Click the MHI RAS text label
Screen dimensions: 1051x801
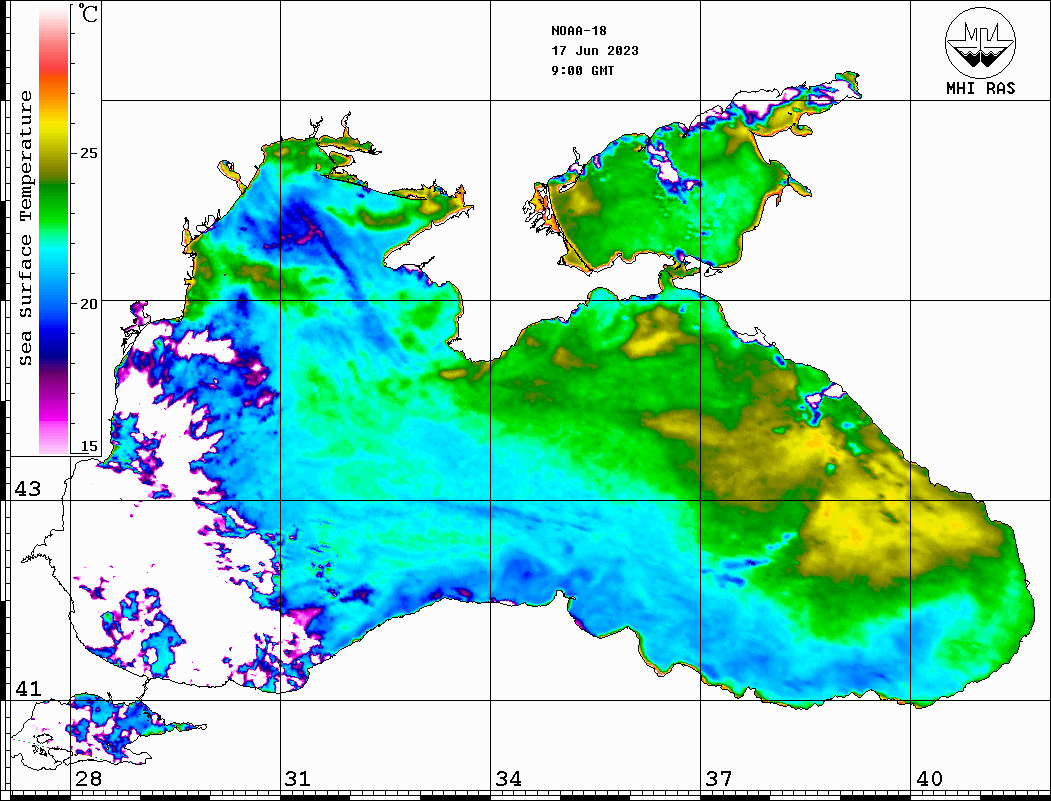click(980, 88)
